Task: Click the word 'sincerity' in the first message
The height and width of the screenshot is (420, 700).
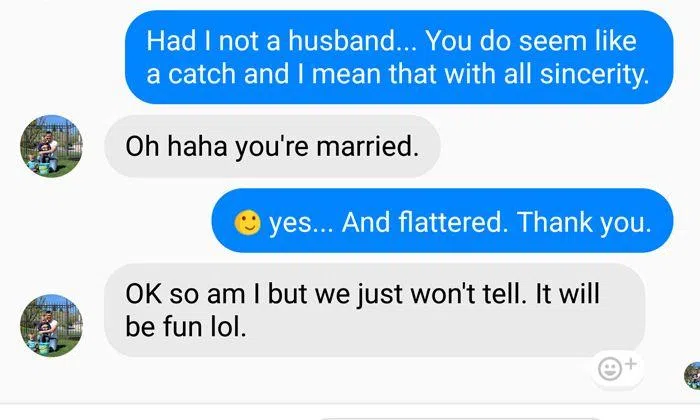Action: point(592,74)
